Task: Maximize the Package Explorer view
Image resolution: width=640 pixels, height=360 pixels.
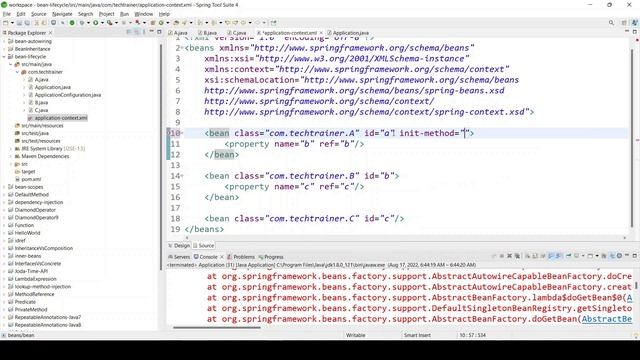Action: [159, 32]
